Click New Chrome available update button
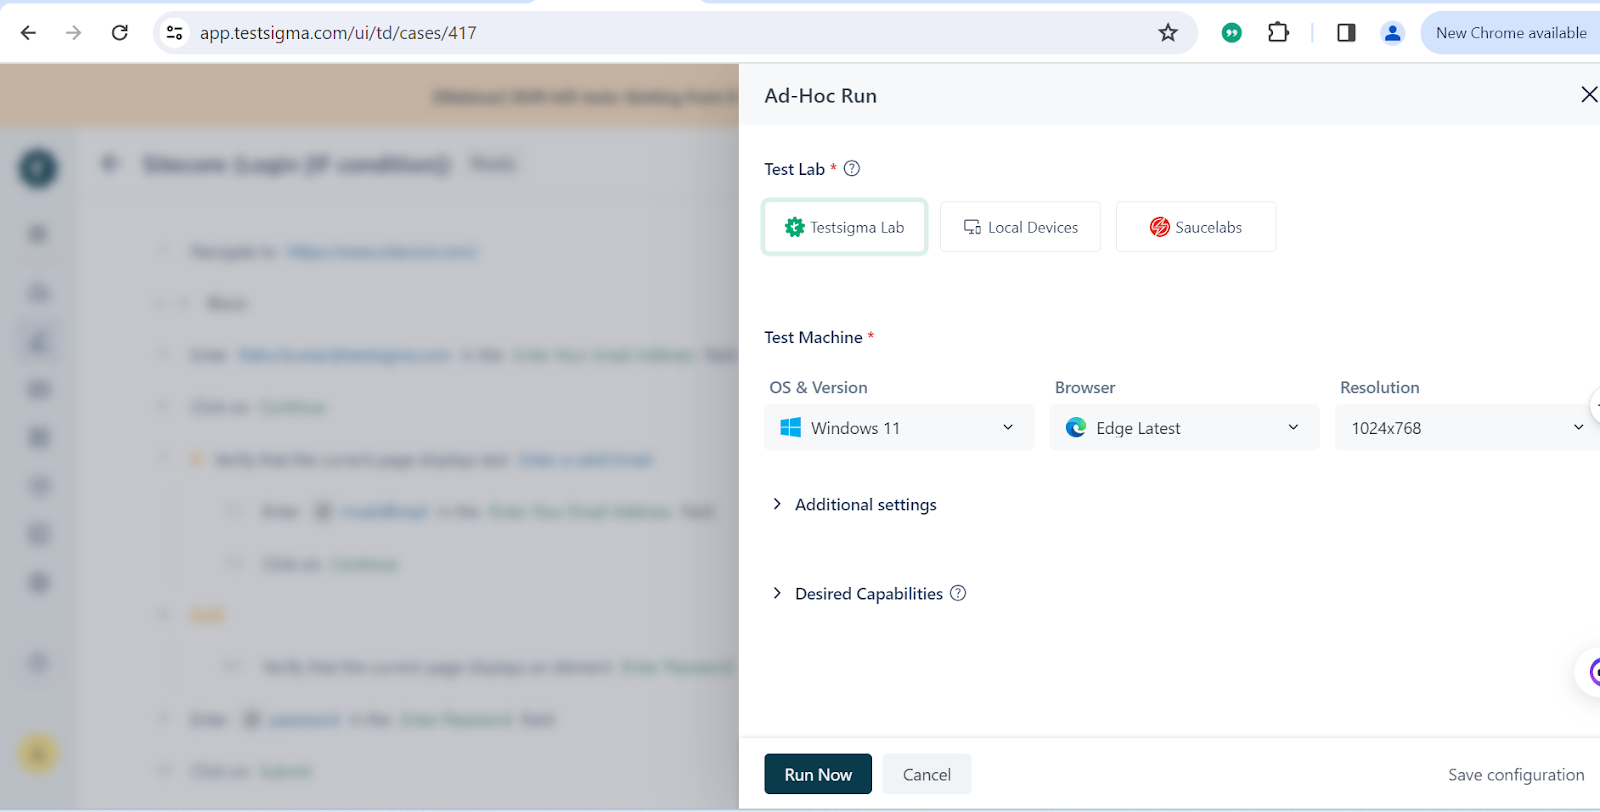The height and width of the screenshot is (812, 1600). pos(1510,33)
